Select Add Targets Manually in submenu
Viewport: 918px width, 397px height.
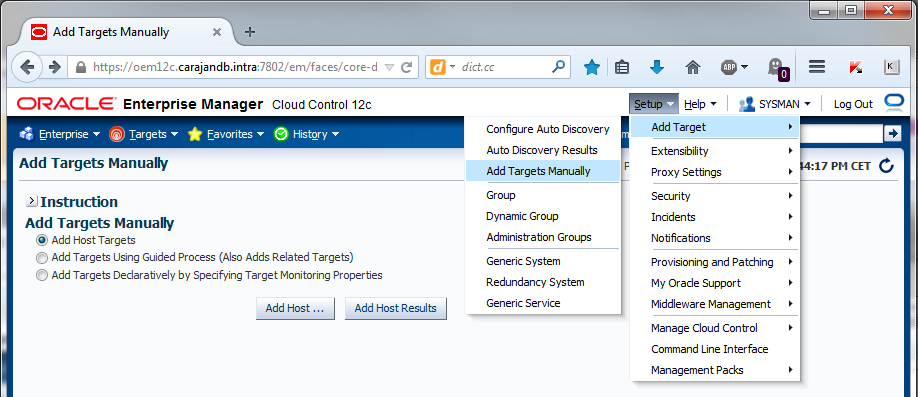pyautogui.click(x=543, y=171)
